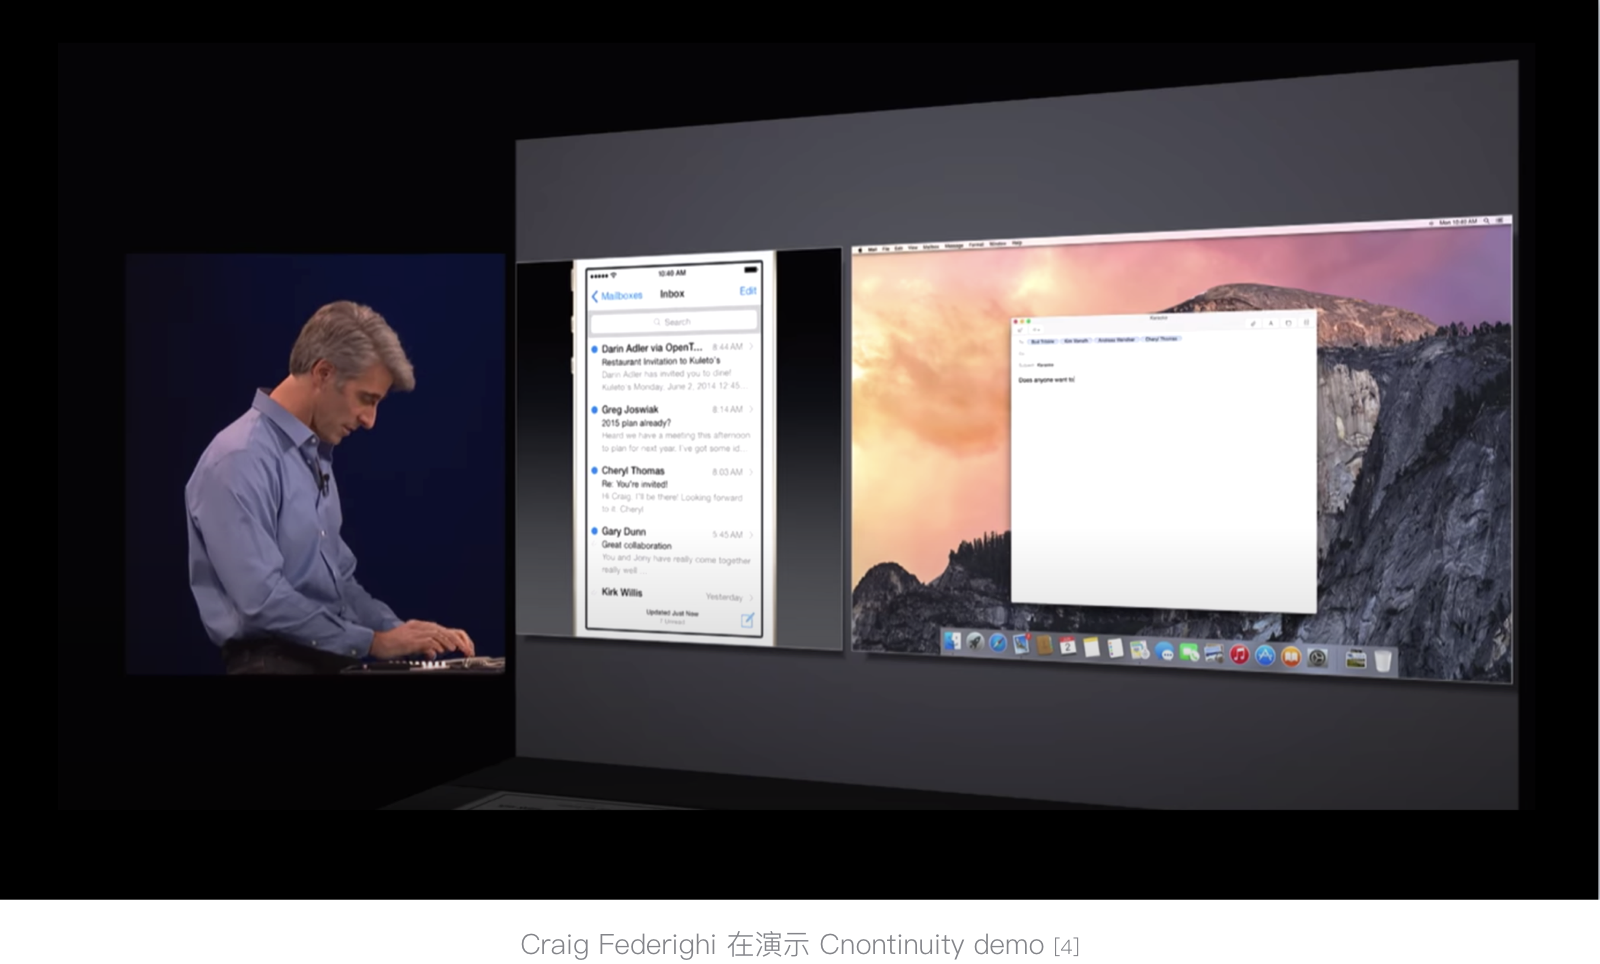
Task: Open the Window menu in the Mac menu bar
Action: coord(998,244)
